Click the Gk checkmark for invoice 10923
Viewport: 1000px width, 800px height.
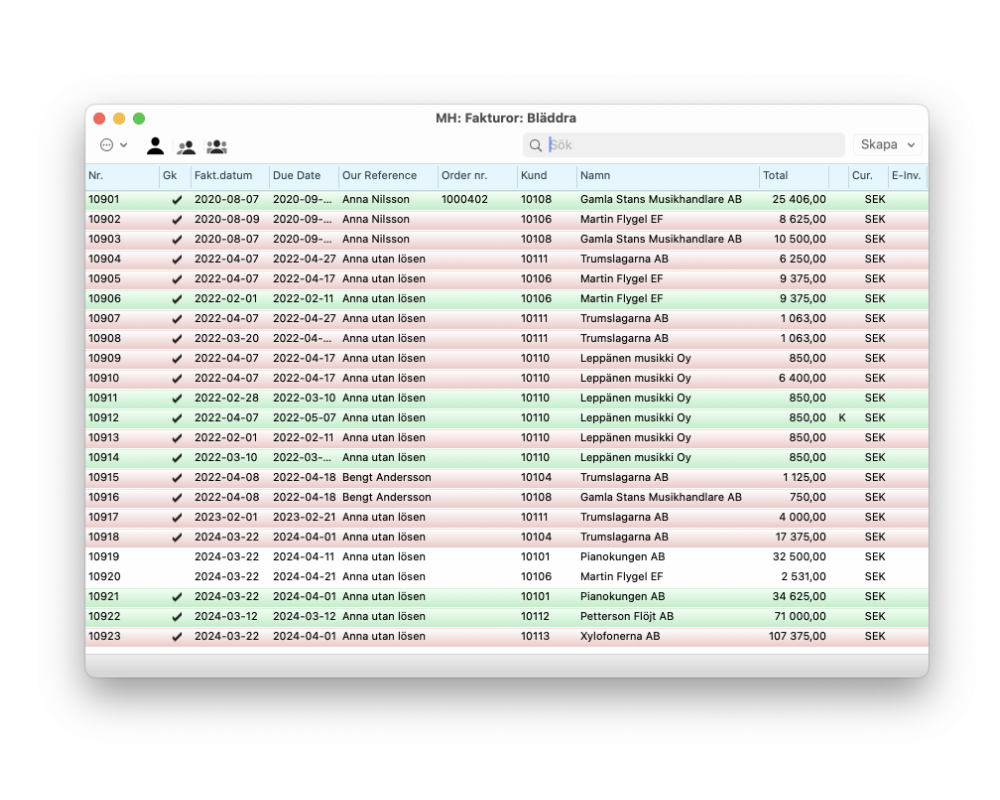coord(177,637)
